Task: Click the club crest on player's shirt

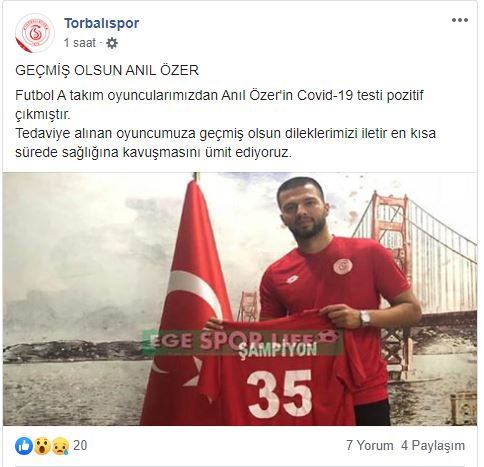Action: pos(343,266)
